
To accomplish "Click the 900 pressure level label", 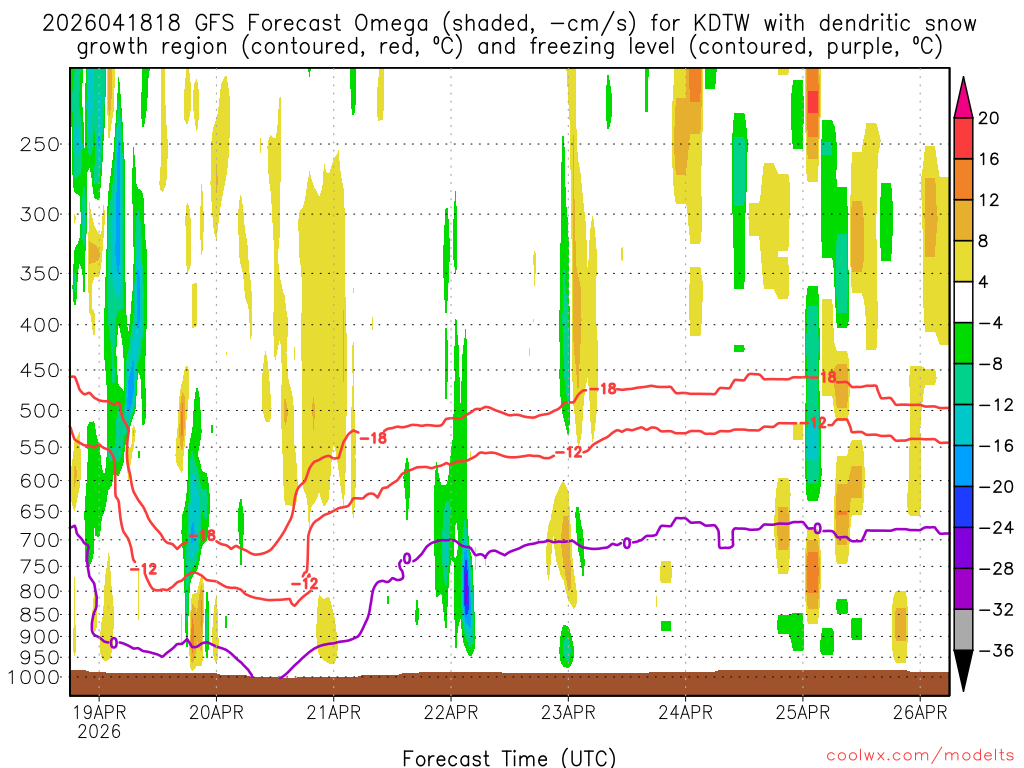I will 40,636.
